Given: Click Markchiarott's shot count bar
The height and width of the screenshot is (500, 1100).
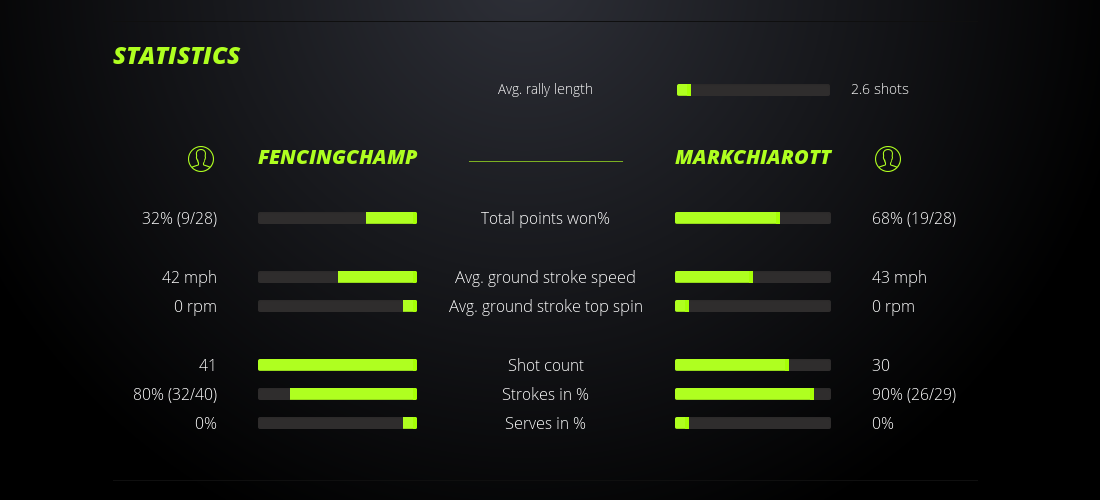Looking at the screenshot, I should (752, 365).
